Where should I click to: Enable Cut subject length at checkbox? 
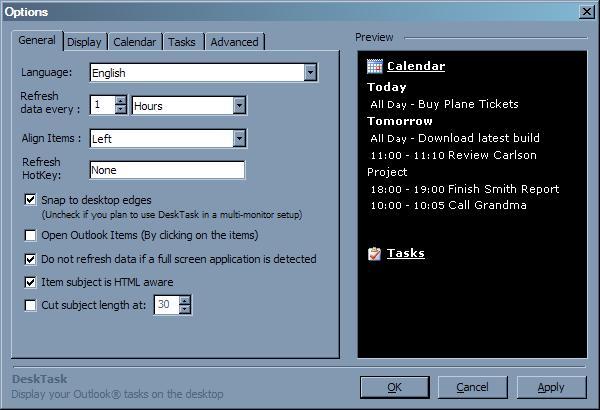coord(30,305)
